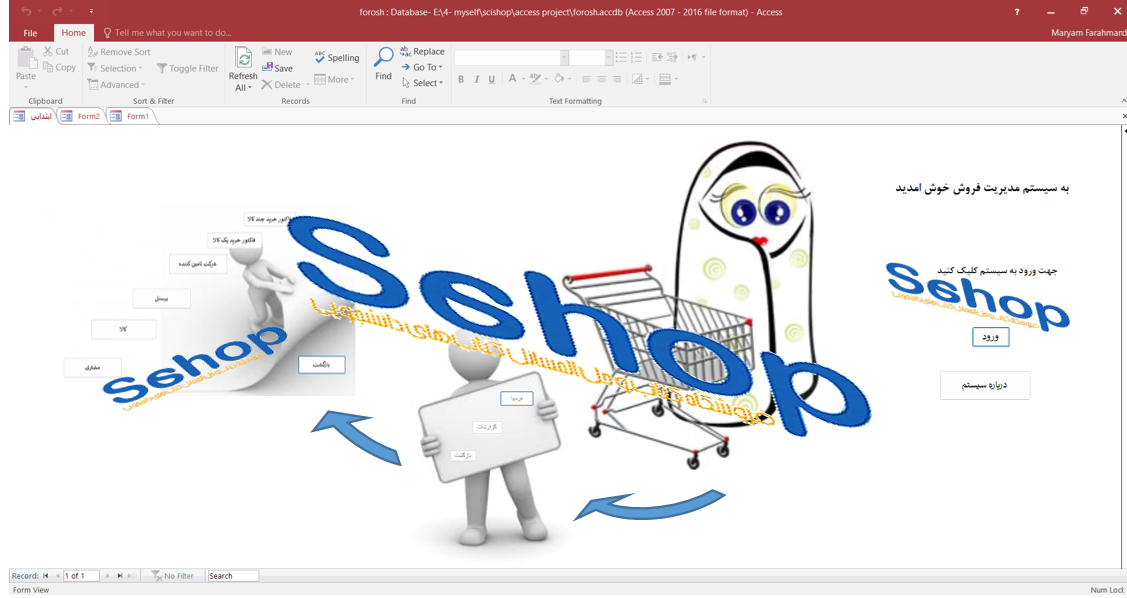Toggle italic text formatting
Screen dimensions: 1127x598
point(475,79)
